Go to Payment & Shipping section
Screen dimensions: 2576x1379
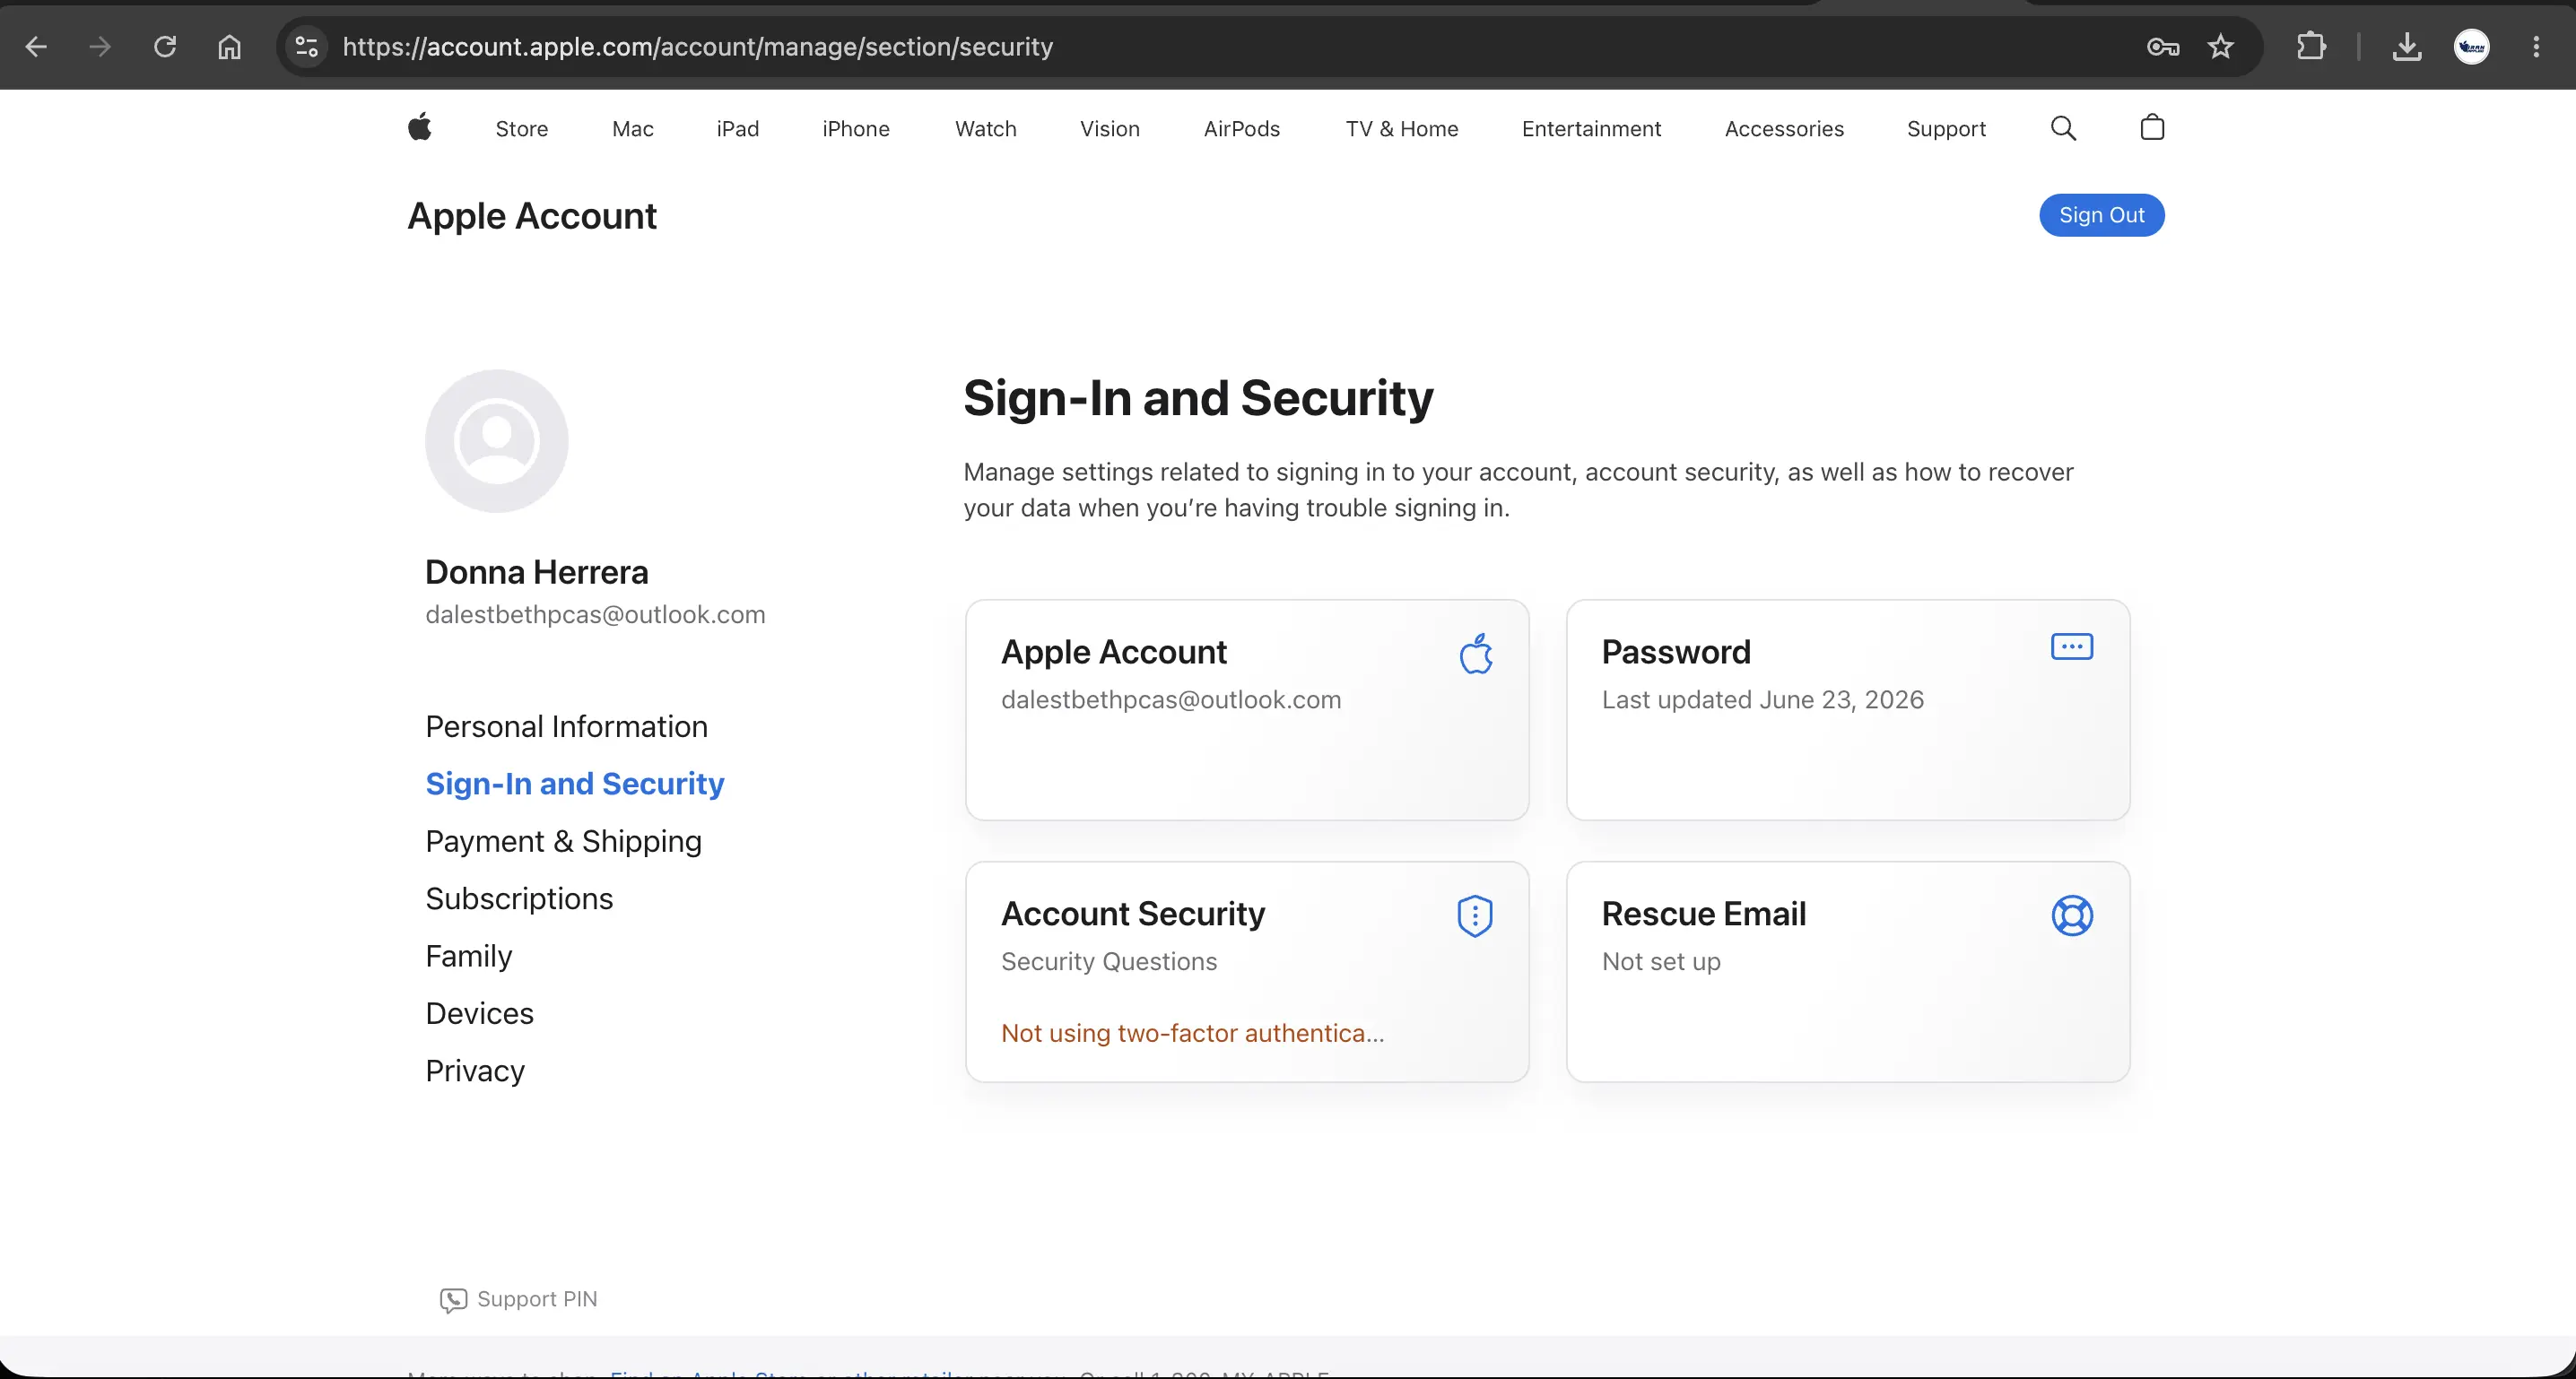click(563, 841)
